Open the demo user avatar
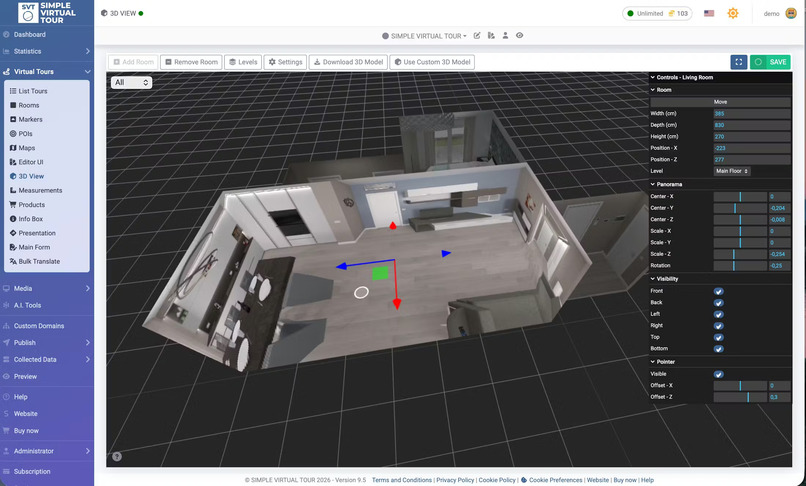Viewport: 806px width, 486px height. point(791,13)
